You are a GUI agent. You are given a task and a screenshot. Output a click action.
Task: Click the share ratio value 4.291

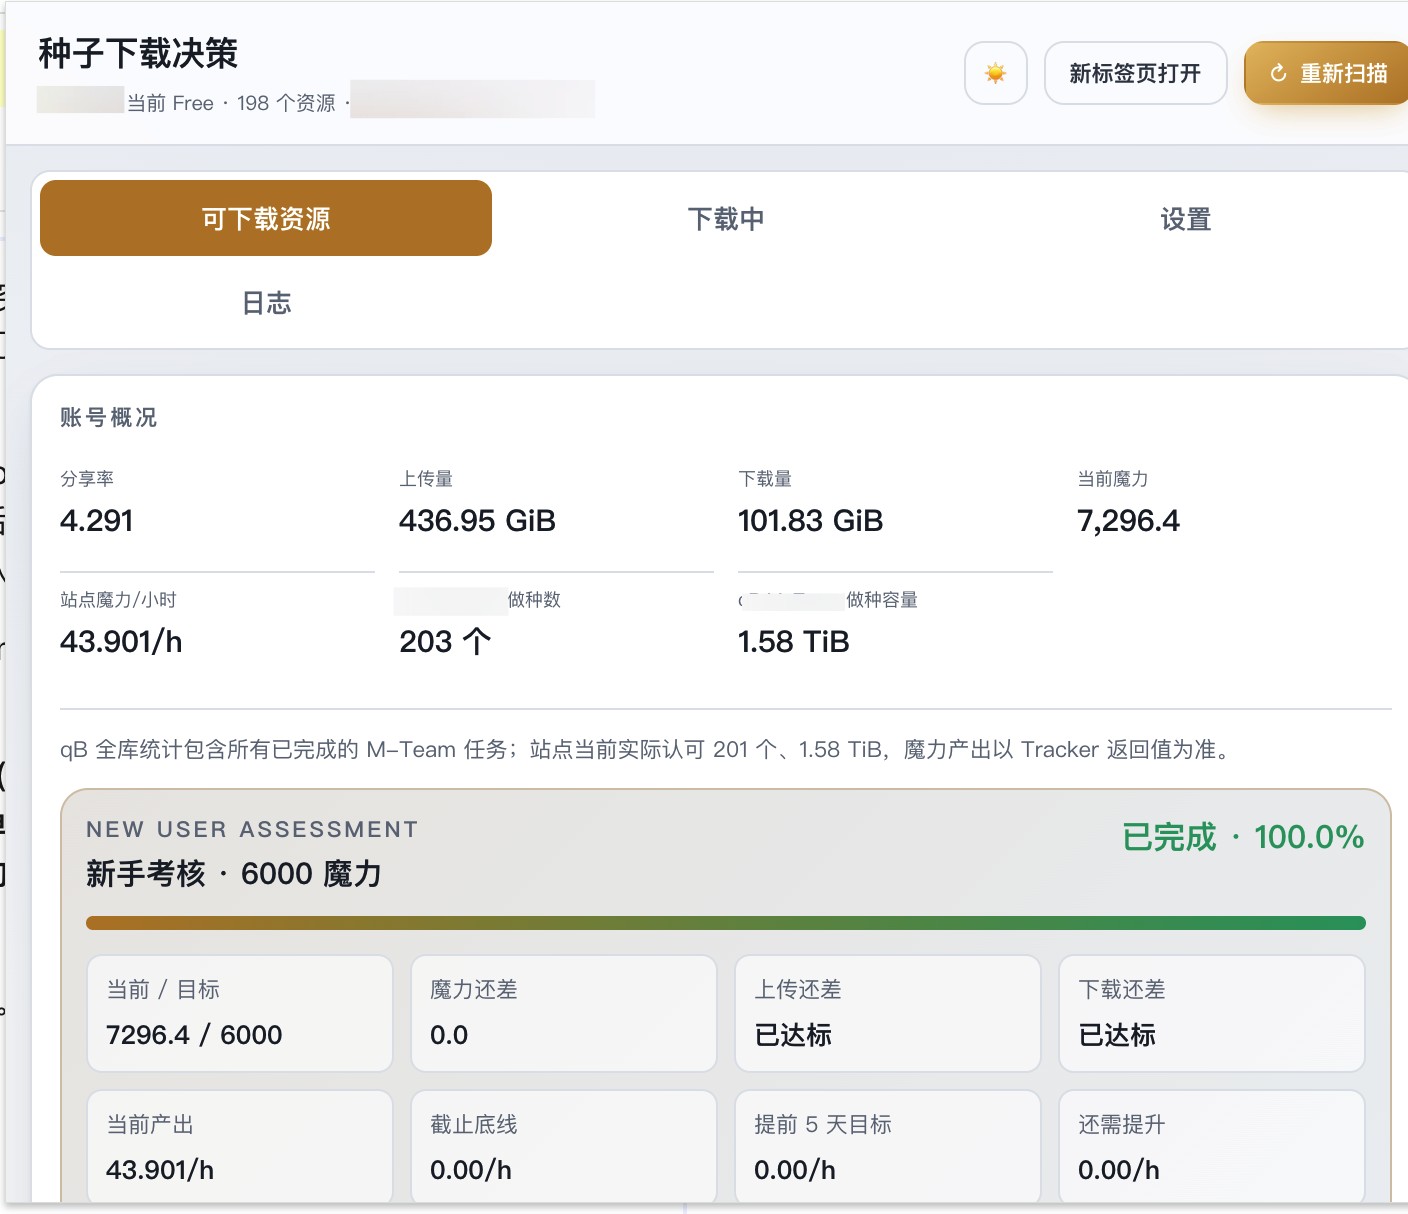pyautogui.click(x=96, y=520)
